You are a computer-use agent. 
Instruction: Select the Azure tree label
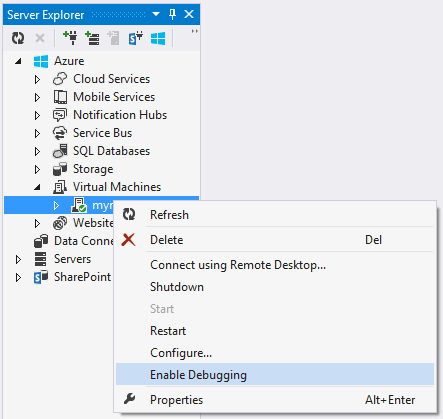click(69, 61)
